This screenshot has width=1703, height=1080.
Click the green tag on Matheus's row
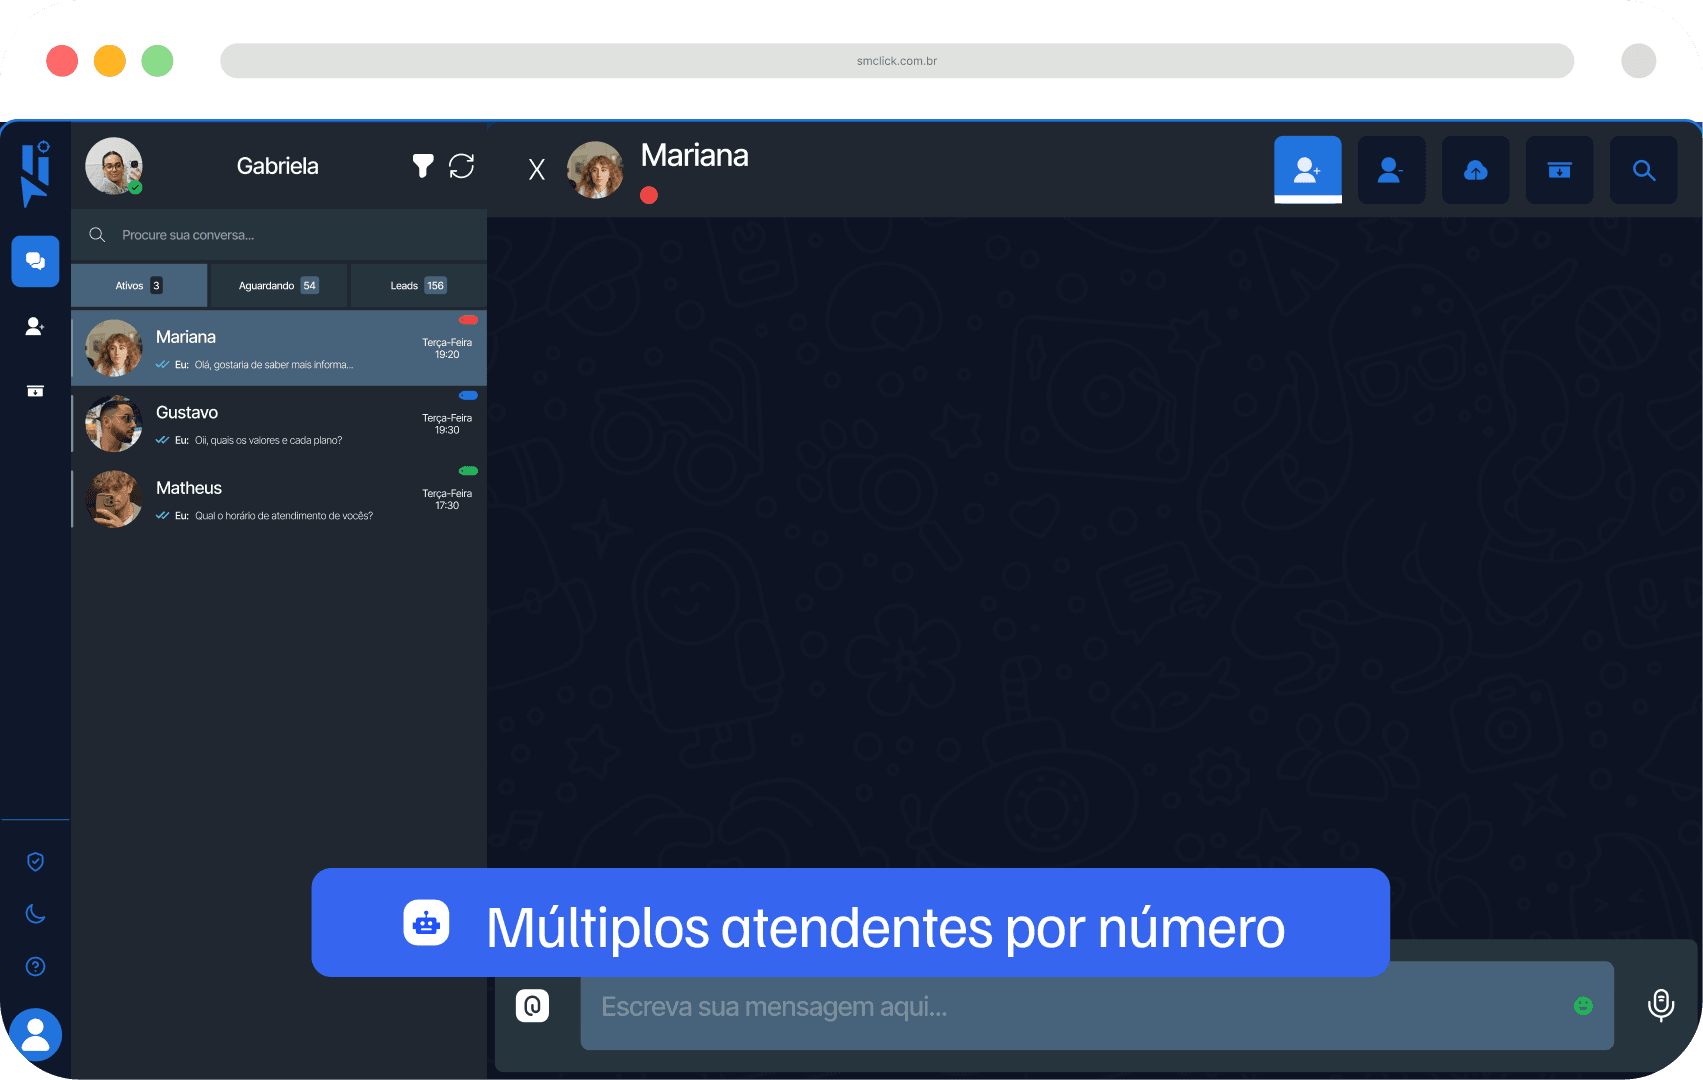(x=468, y=471)
